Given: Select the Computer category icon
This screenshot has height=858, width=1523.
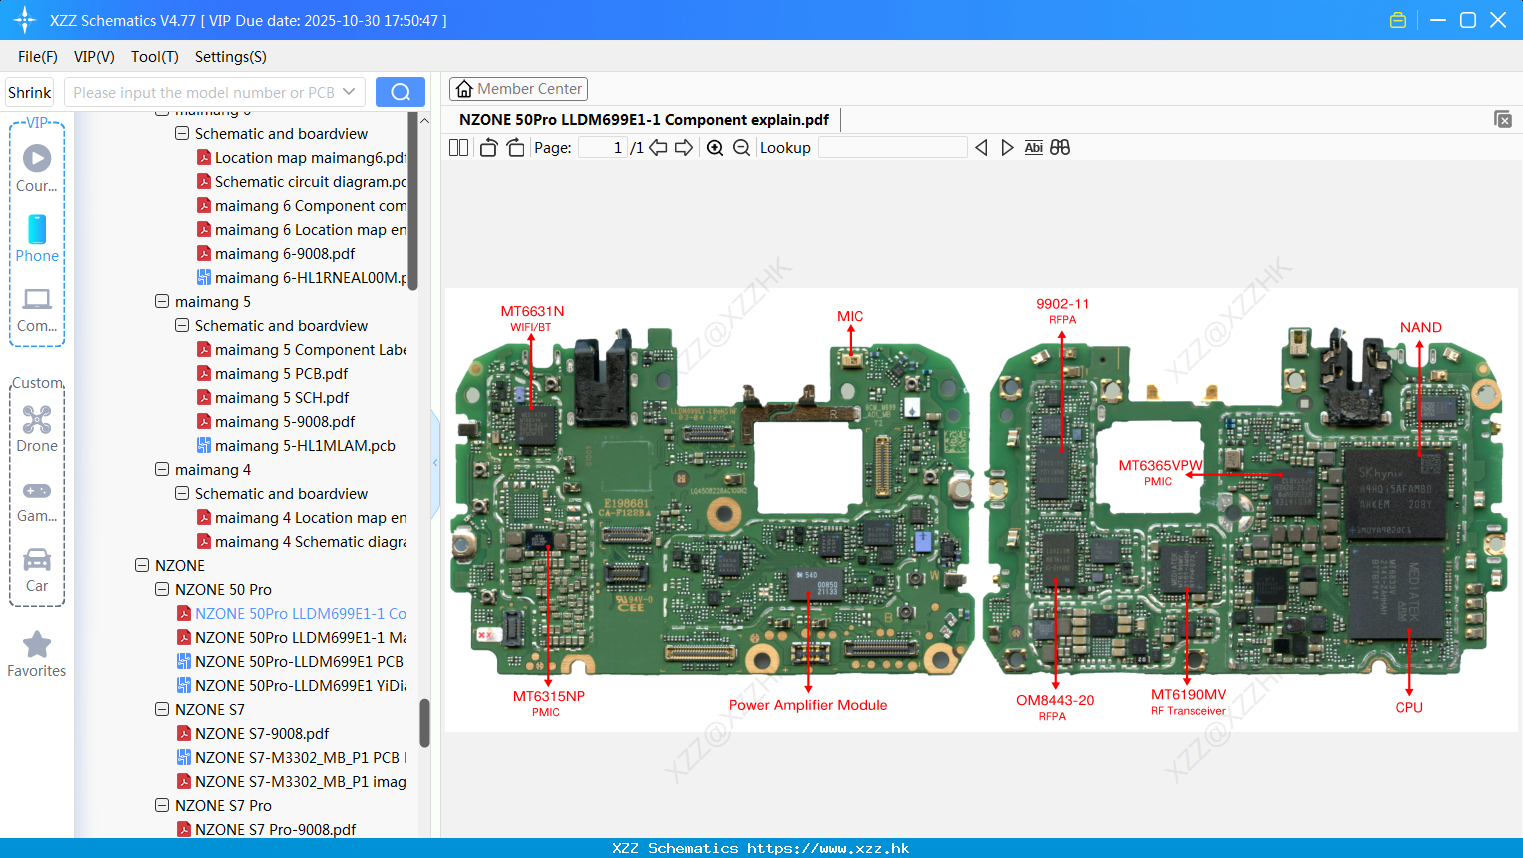Looking at the screenshot, I should click(37, 299).
